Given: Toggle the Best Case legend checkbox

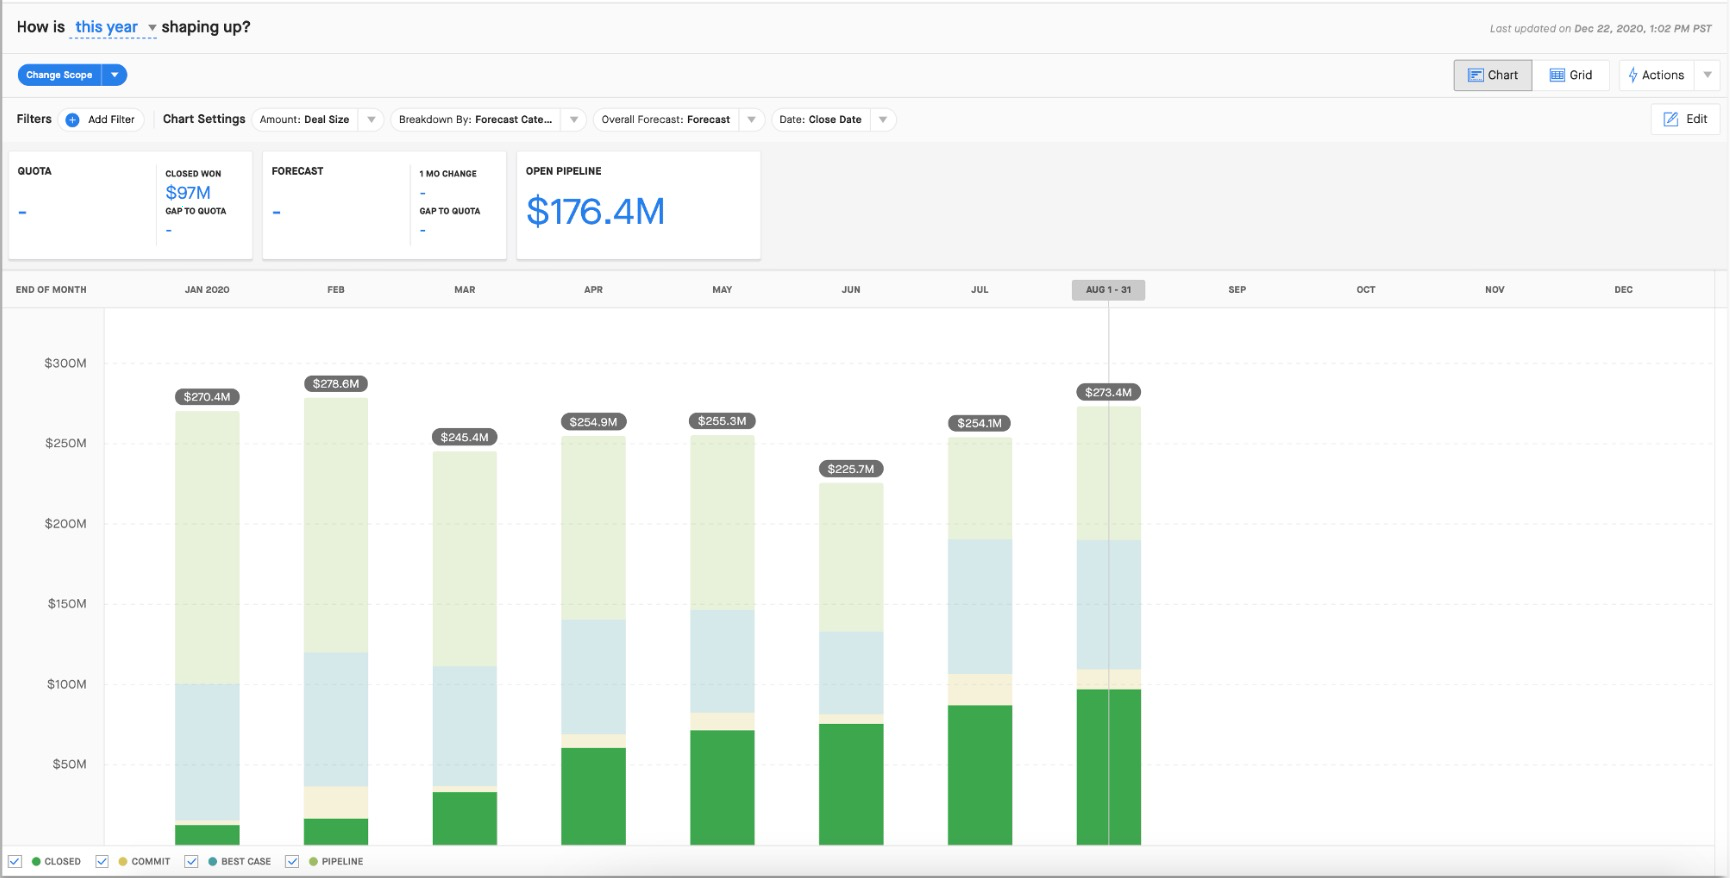Looking at the screenshot, I should tap(191, 861).
